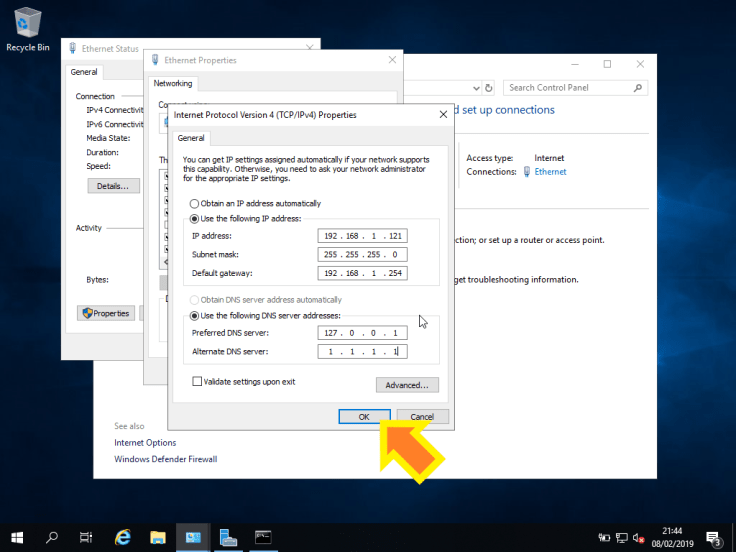Viewport: 736px width, 552px height.
Task: Switch to Networking tab in Ethernet Properties
Action: click(x=173, y=84)
